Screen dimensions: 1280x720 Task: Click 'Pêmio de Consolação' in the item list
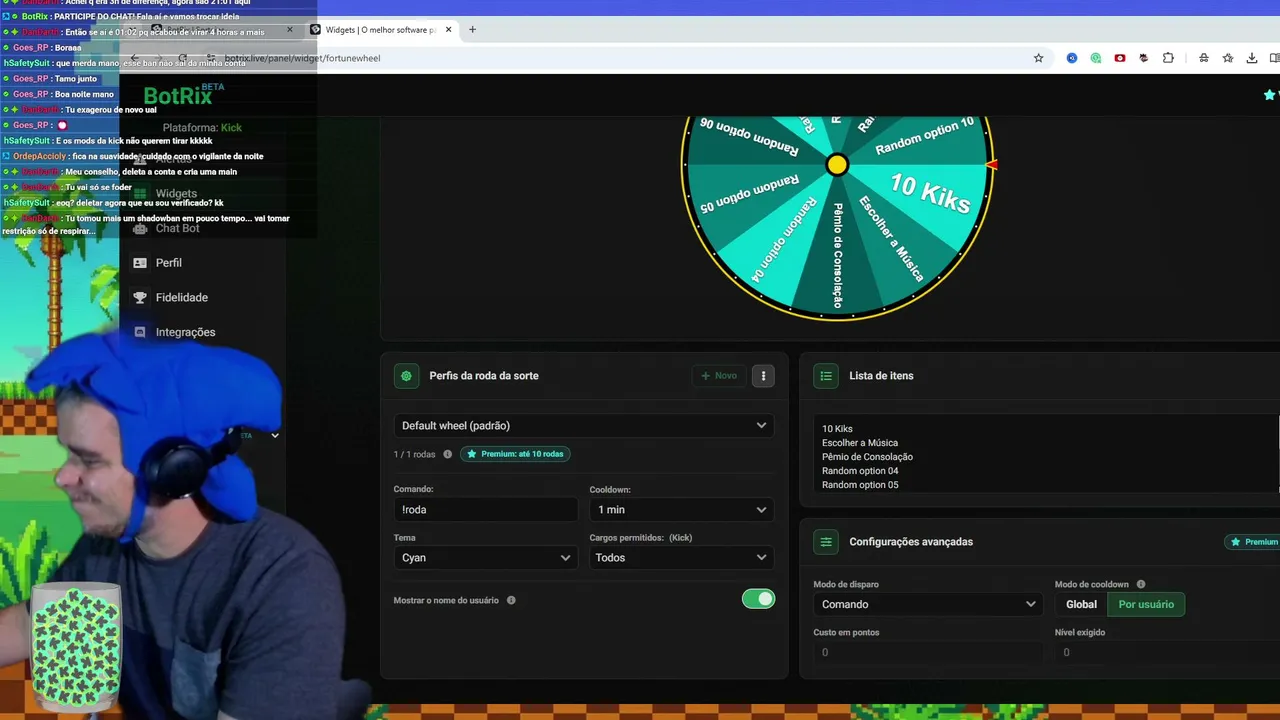[867, 457]
